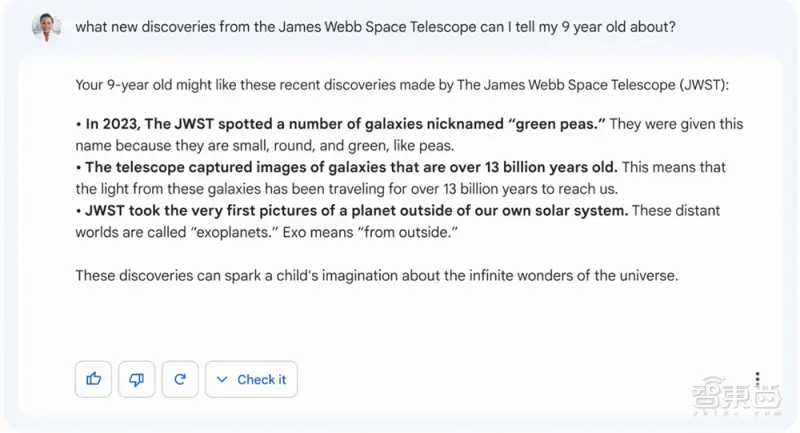Click the line about light traveling to reach us
The image size is (800, 433).
tap(347, 189)
